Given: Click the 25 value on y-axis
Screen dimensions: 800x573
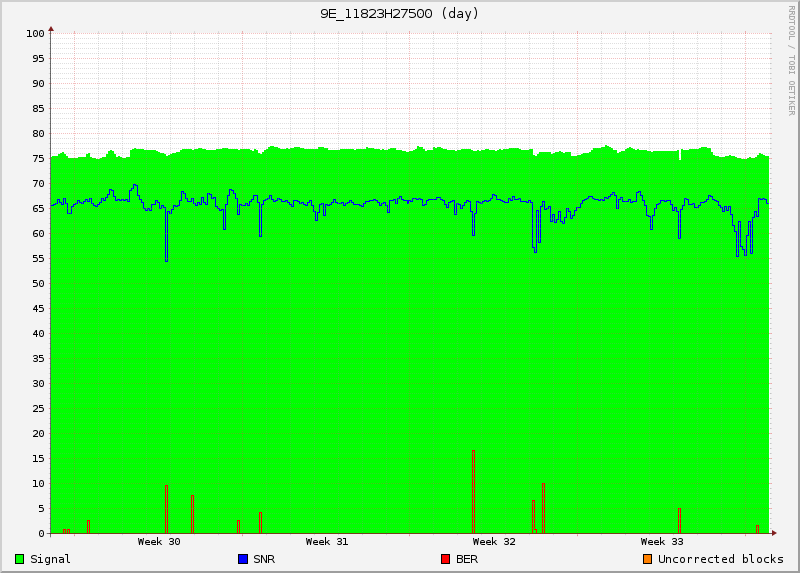Looking at the screenshot, I should pos(39,409).
